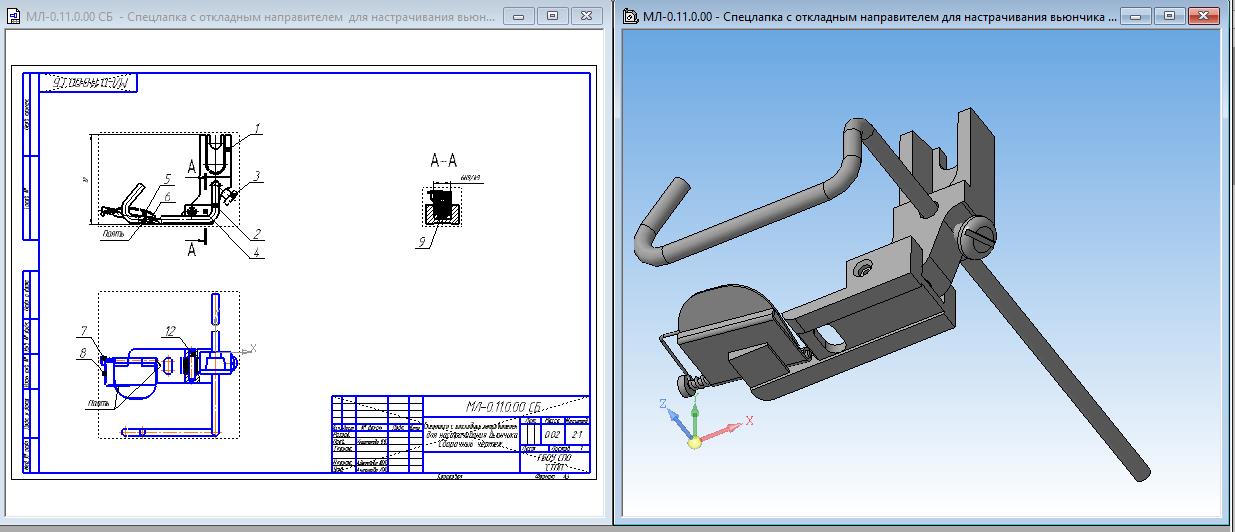Click the green Y axis arrow of the coordinate triad

694,412
